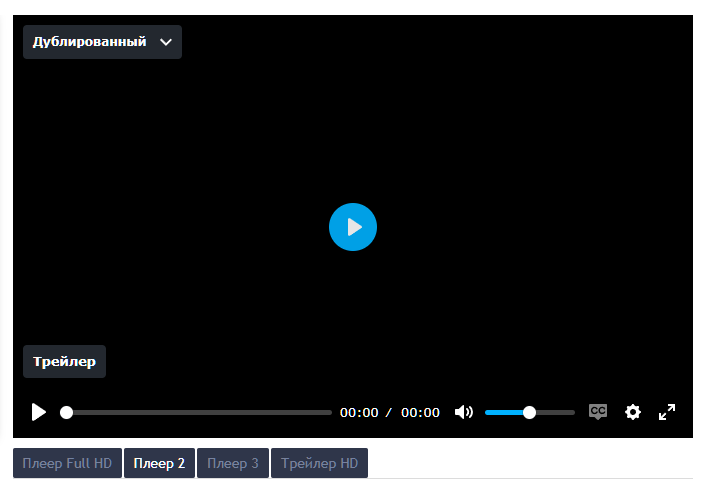Switch to the Плеер 3 tab
The width and height of the screenshot is (721, 480).
pos(233,463)
